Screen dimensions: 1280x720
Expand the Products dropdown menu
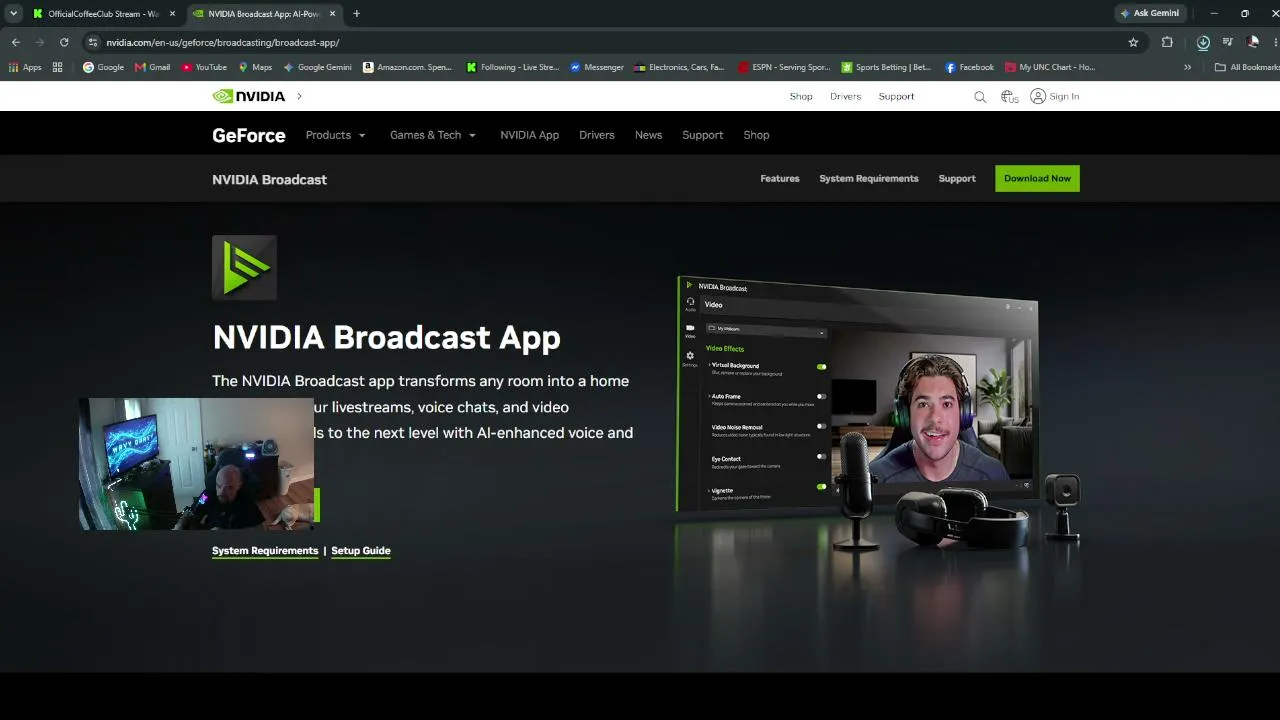click(336, 135)
